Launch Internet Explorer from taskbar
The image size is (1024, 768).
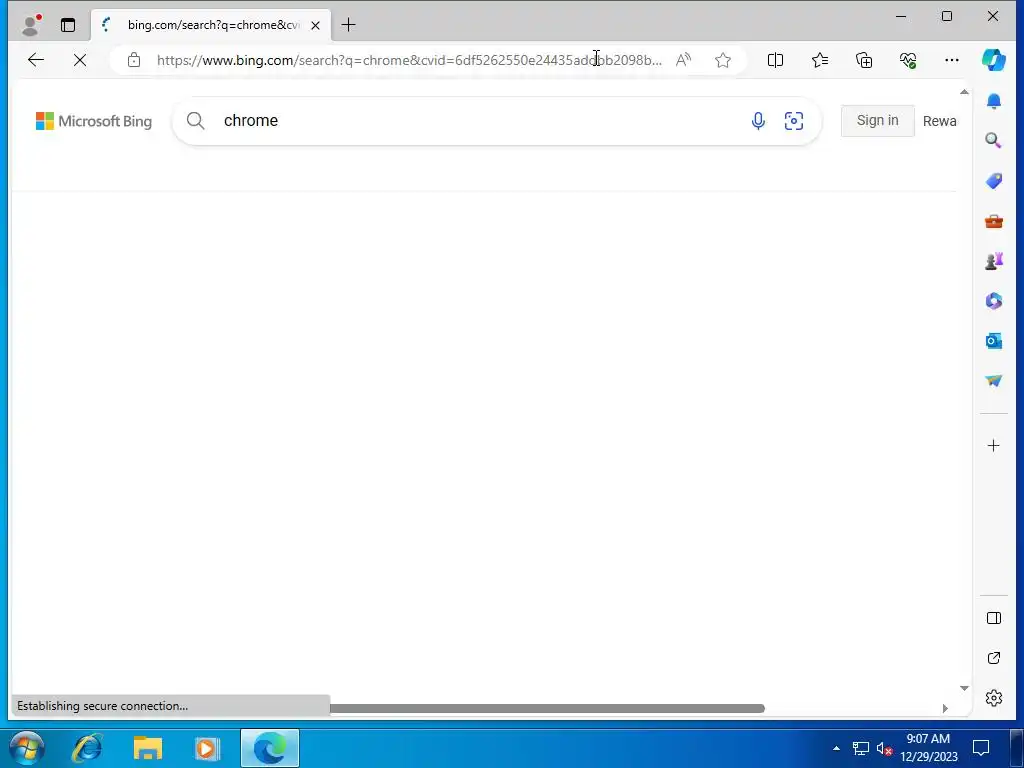[x=87, y=748]
